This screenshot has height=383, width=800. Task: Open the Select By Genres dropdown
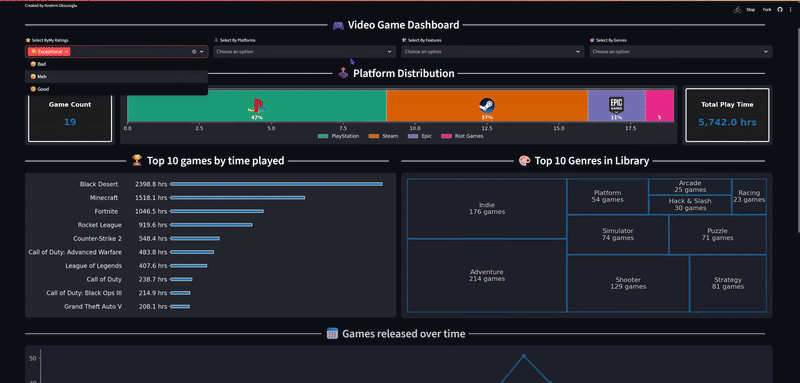coord(681,52)
